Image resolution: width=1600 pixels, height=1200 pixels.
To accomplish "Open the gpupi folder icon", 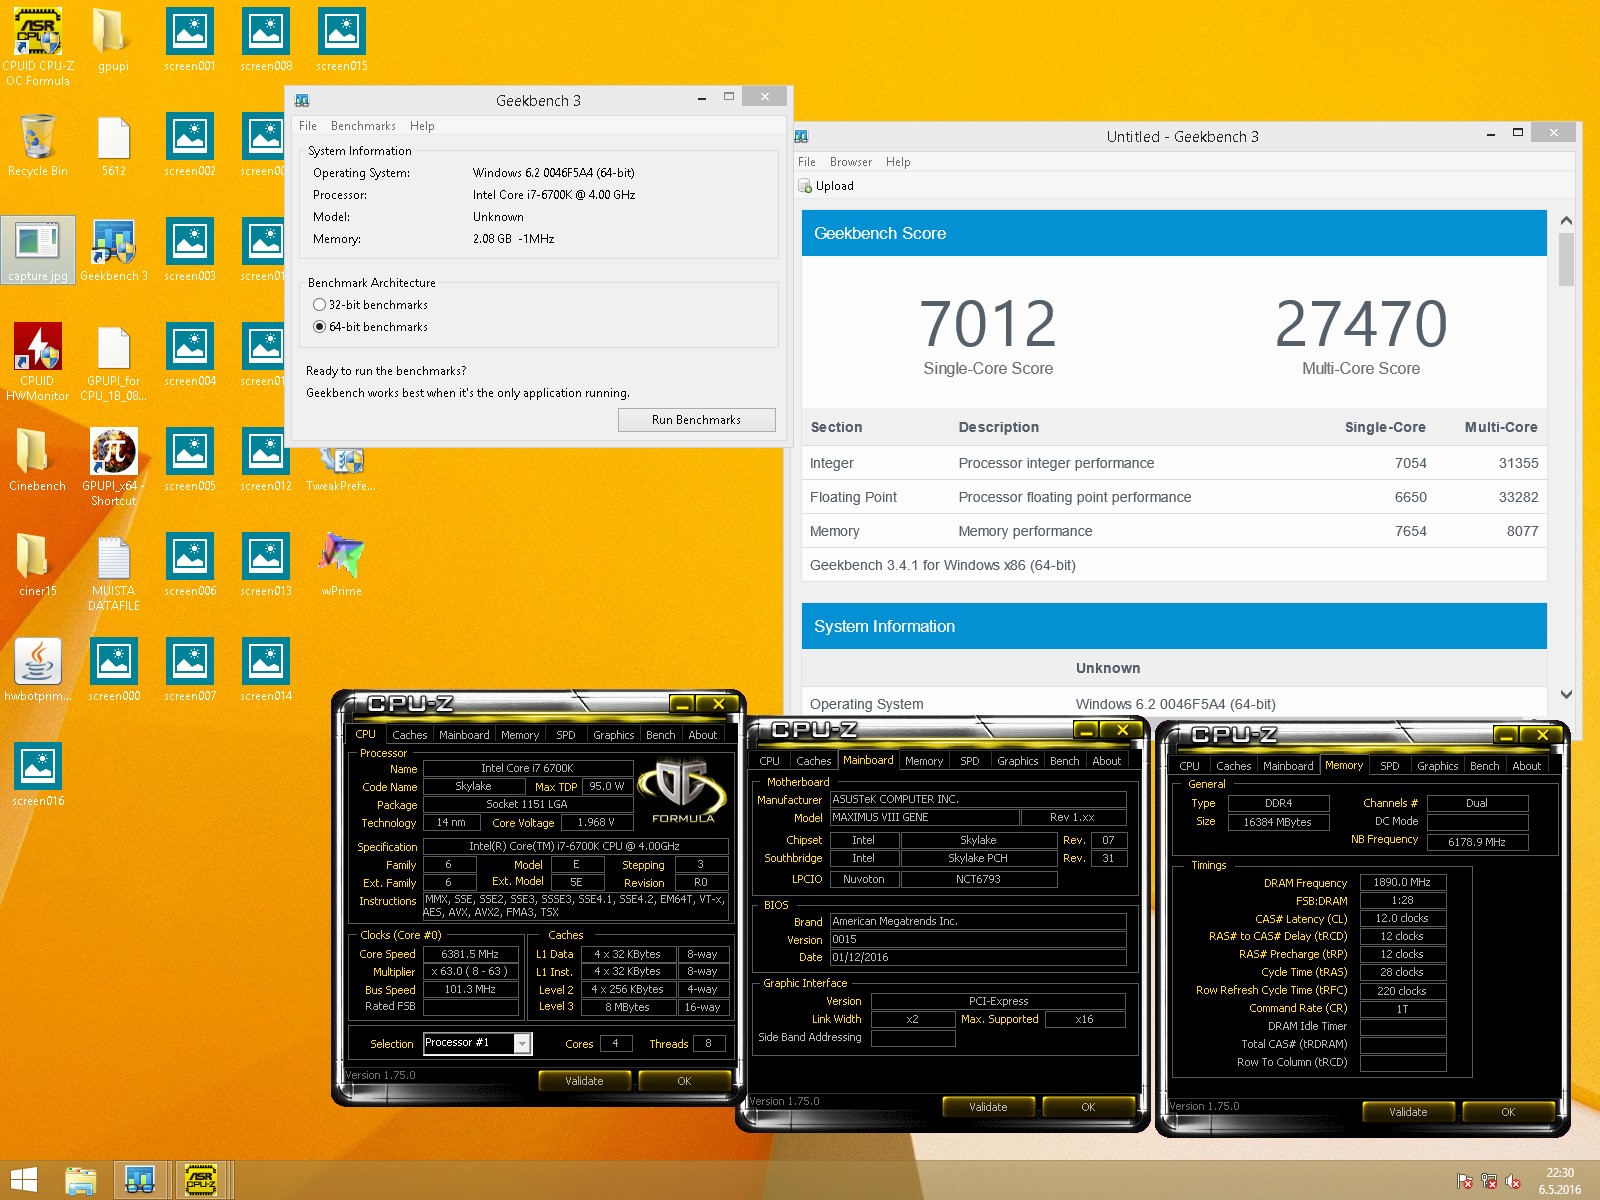I will pyautogui.click(x=113, y=40).
